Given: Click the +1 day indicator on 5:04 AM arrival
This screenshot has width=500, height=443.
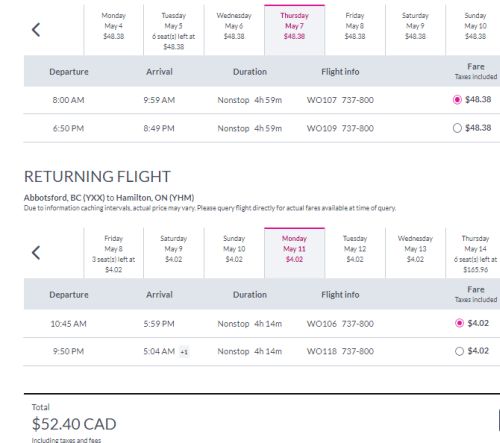Looking at the screenshot, I should pos(184,352).
